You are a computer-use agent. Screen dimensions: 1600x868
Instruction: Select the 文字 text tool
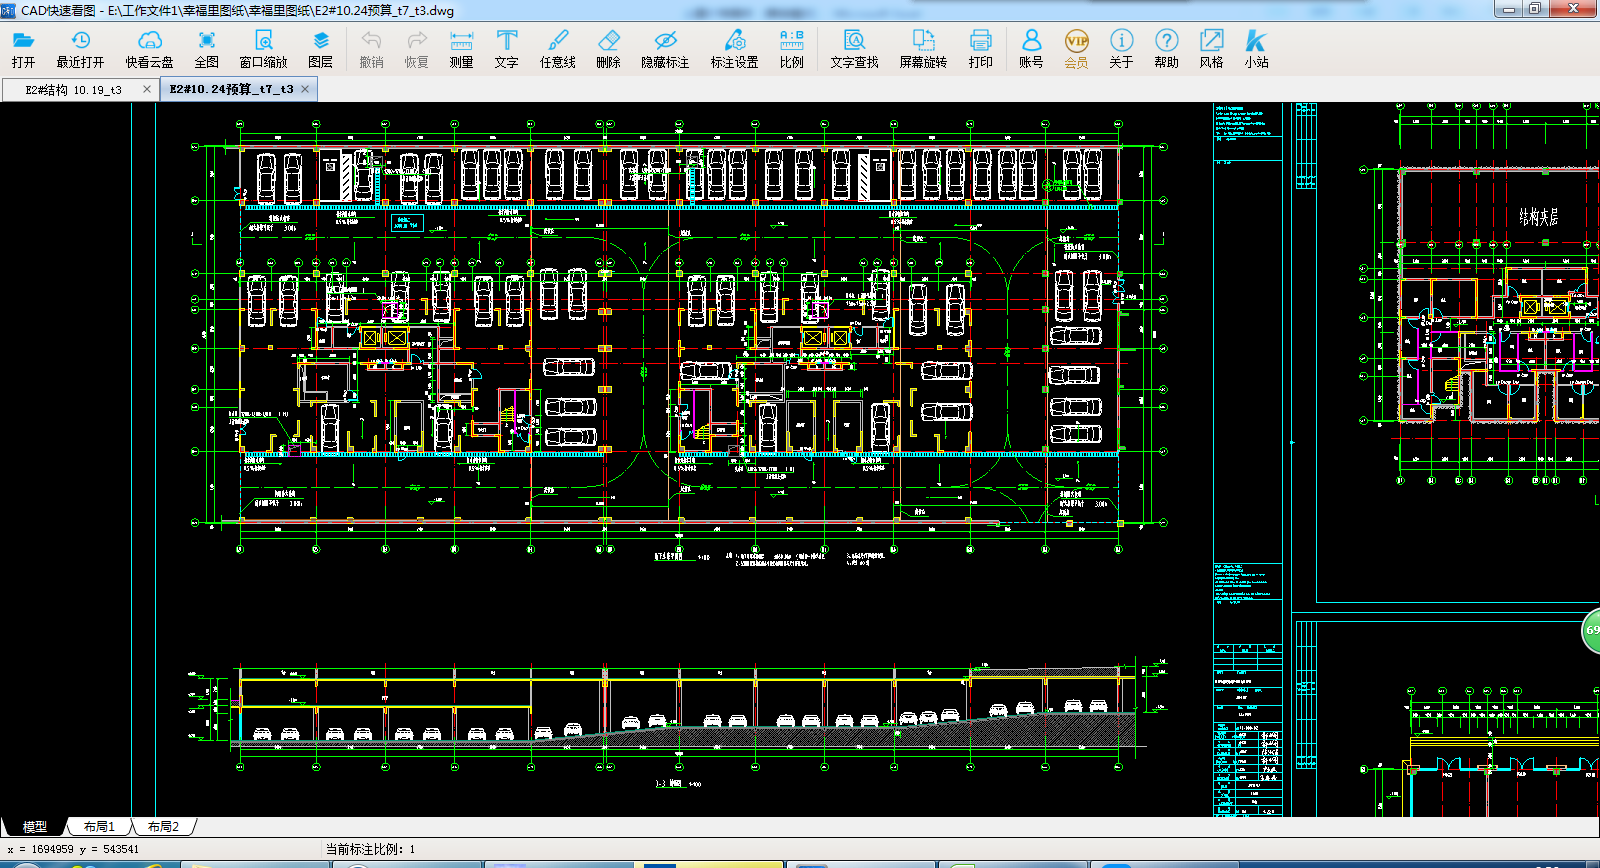pyautogui.click(x=506, y=49)
